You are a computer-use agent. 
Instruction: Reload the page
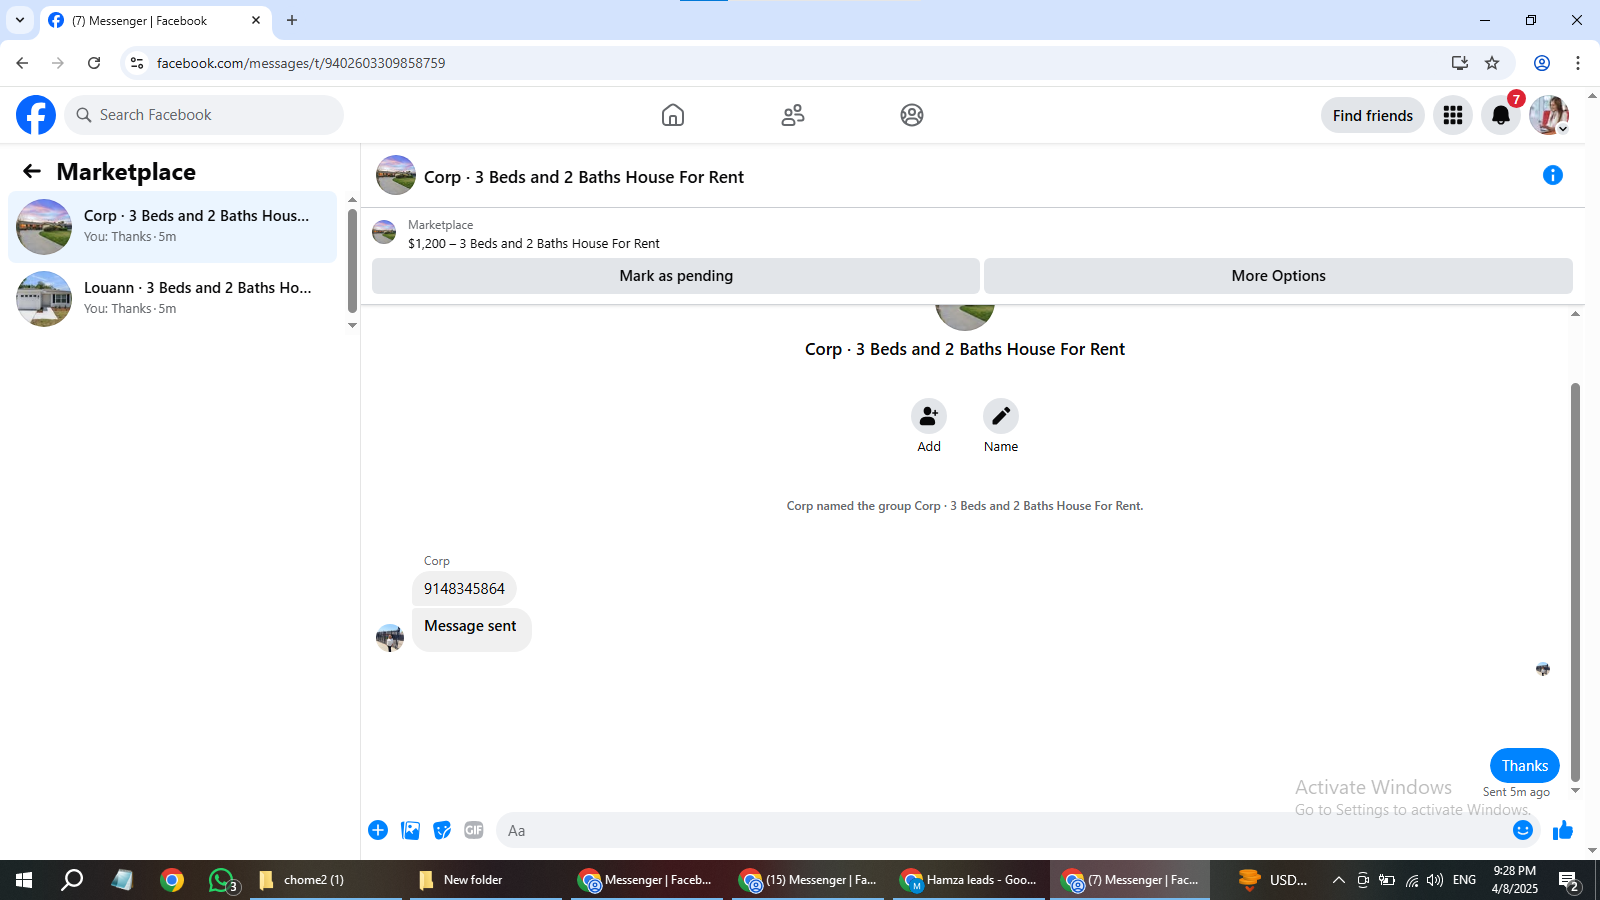94,63
